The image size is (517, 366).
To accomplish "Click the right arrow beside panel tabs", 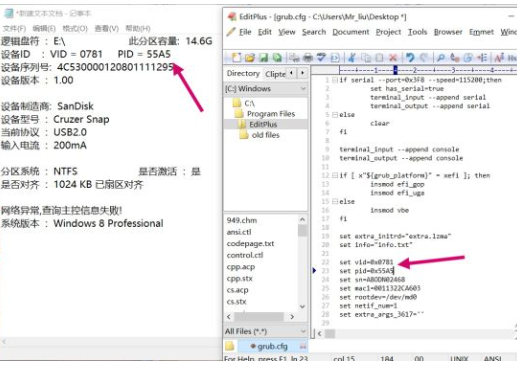I will point(302,72).
